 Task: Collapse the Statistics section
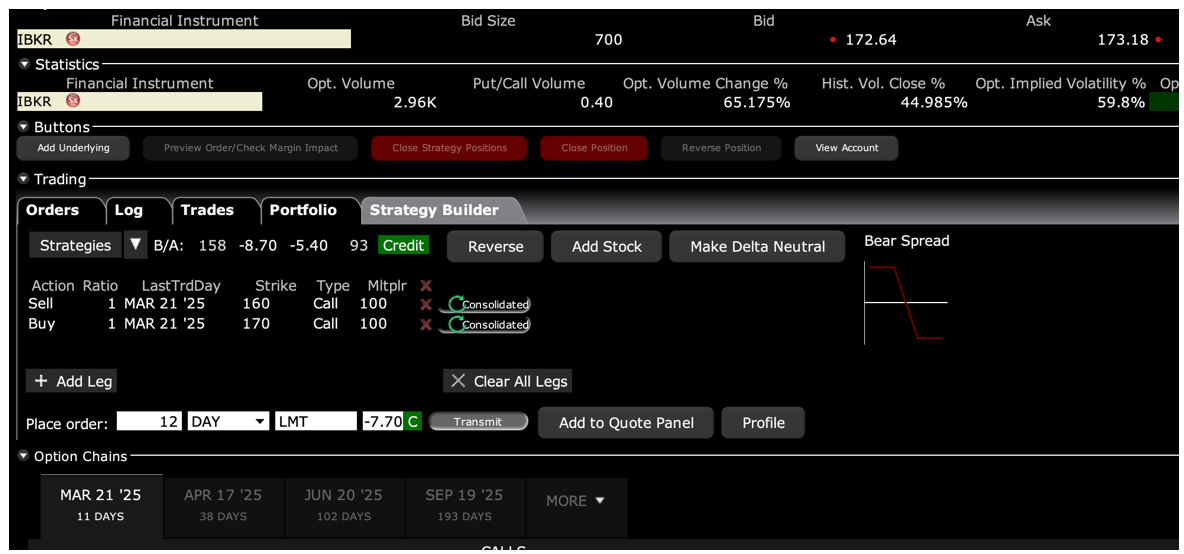(x=24, y=65)
